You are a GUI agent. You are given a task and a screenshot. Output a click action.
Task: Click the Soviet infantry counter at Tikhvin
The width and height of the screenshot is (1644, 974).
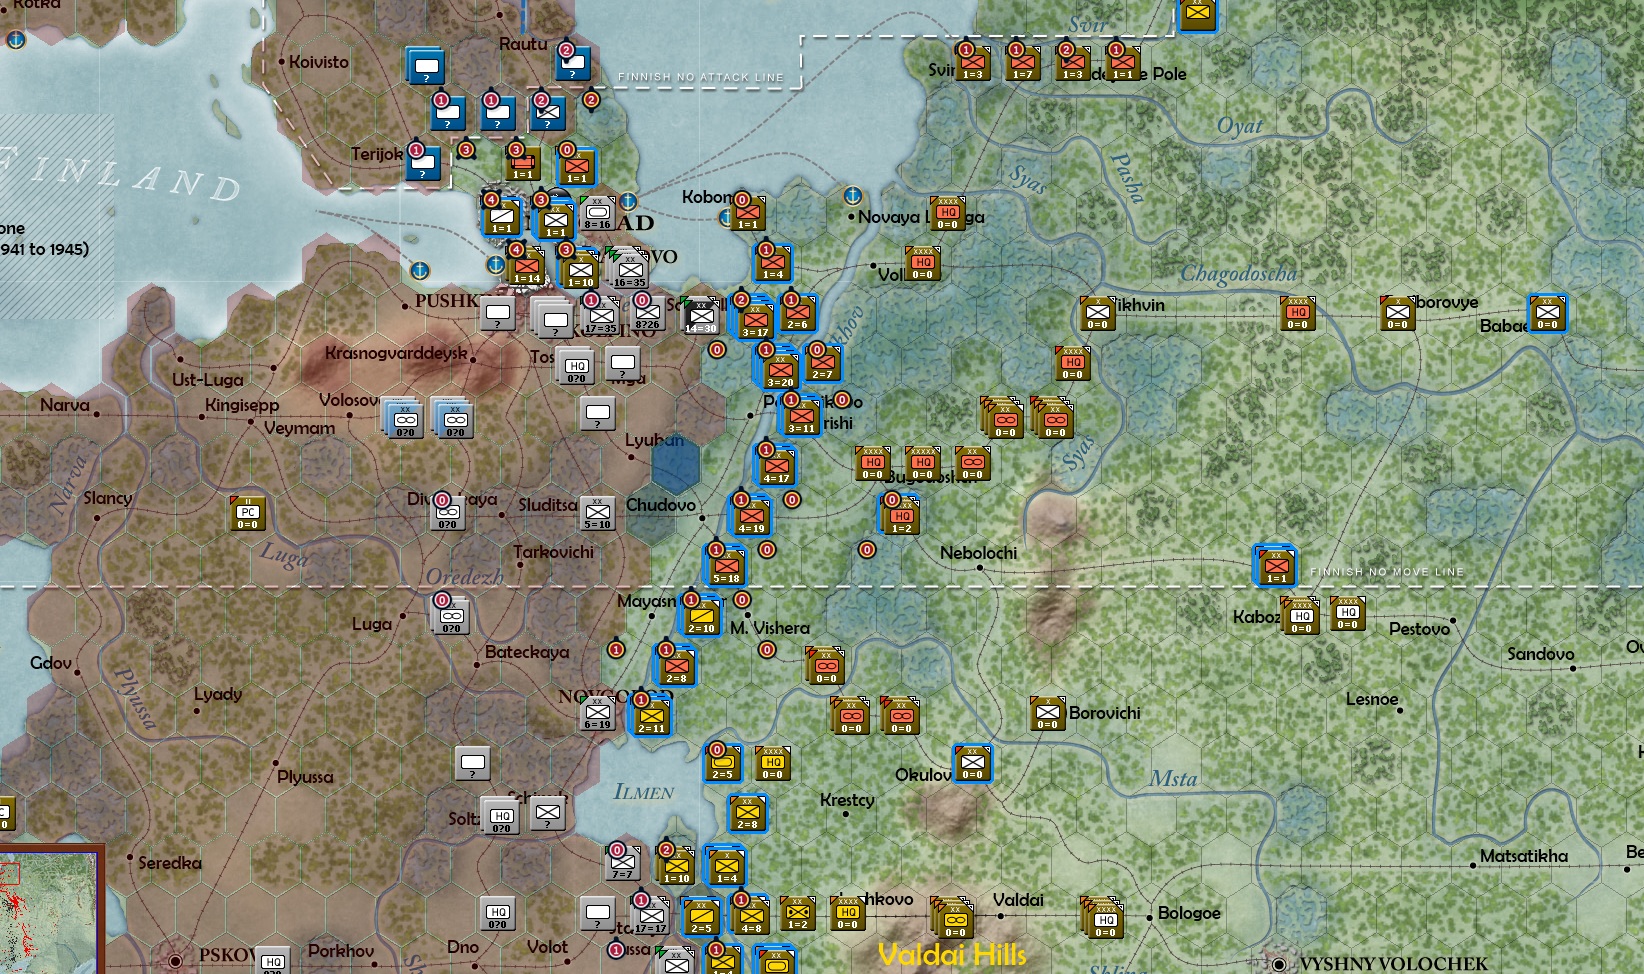tap(1097, 313)
